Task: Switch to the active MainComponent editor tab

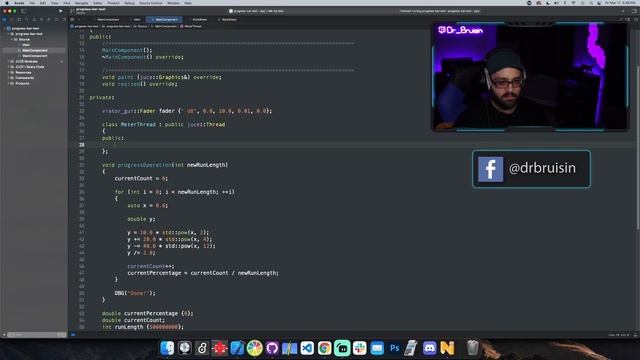Action: coord(164,19)
